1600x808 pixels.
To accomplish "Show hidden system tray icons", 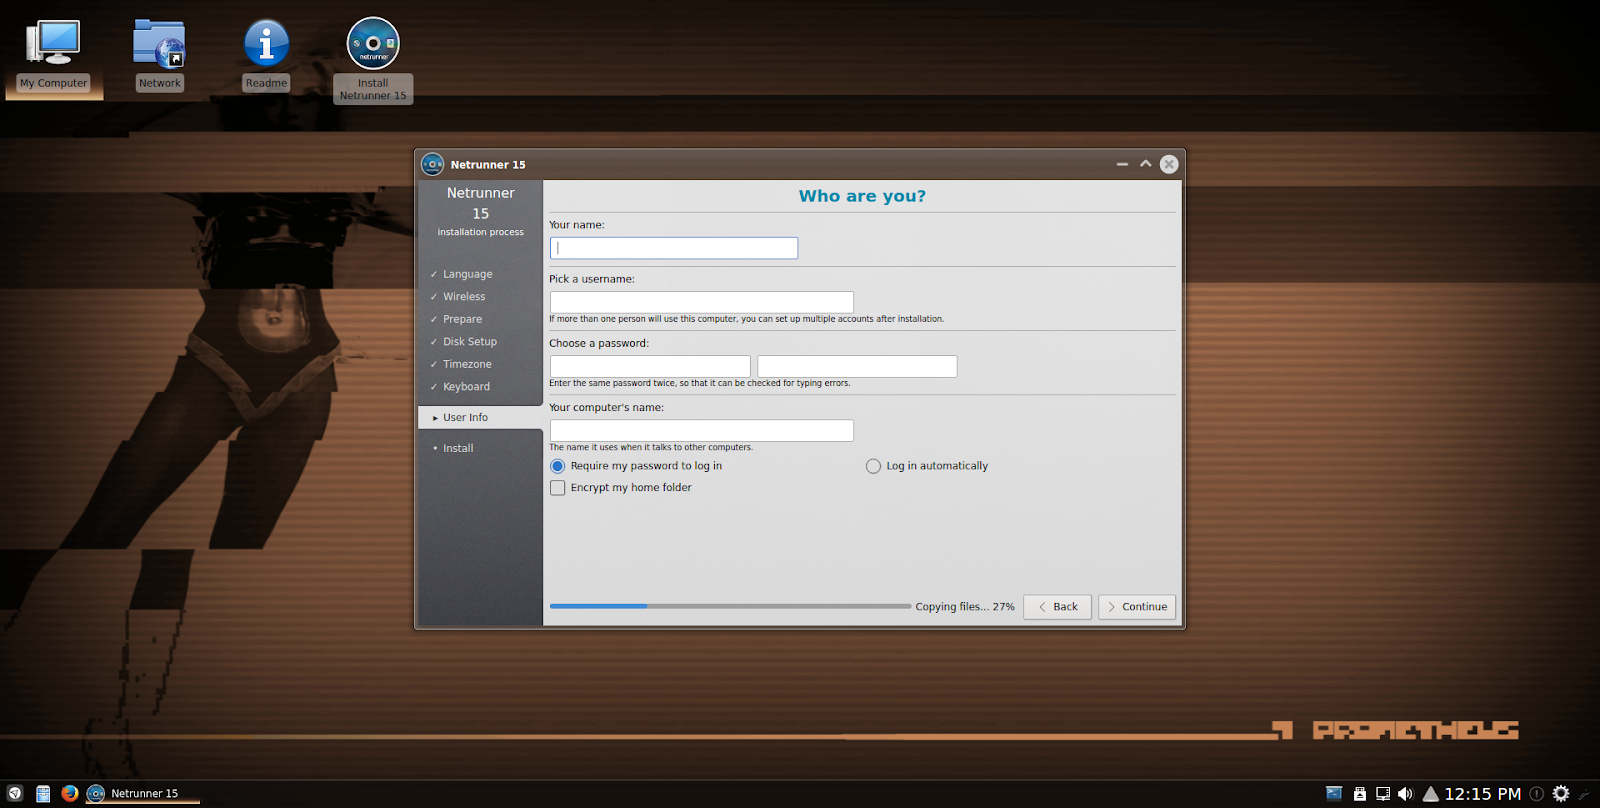I will [x=1431, y=794].
